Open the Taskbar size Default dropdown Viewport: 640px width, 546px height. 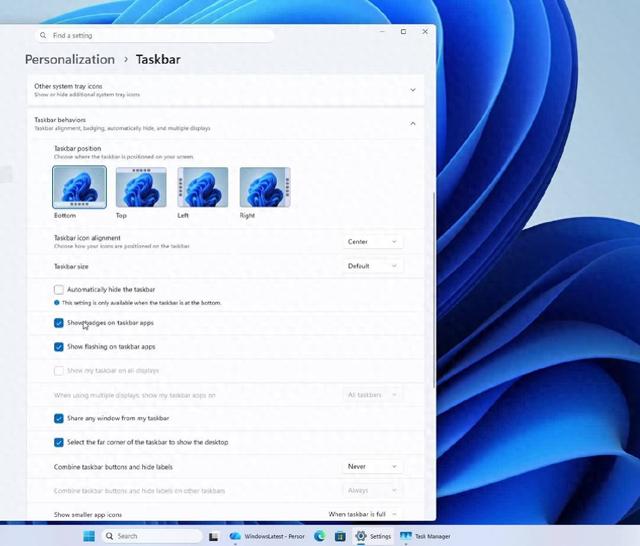point(372,266)
